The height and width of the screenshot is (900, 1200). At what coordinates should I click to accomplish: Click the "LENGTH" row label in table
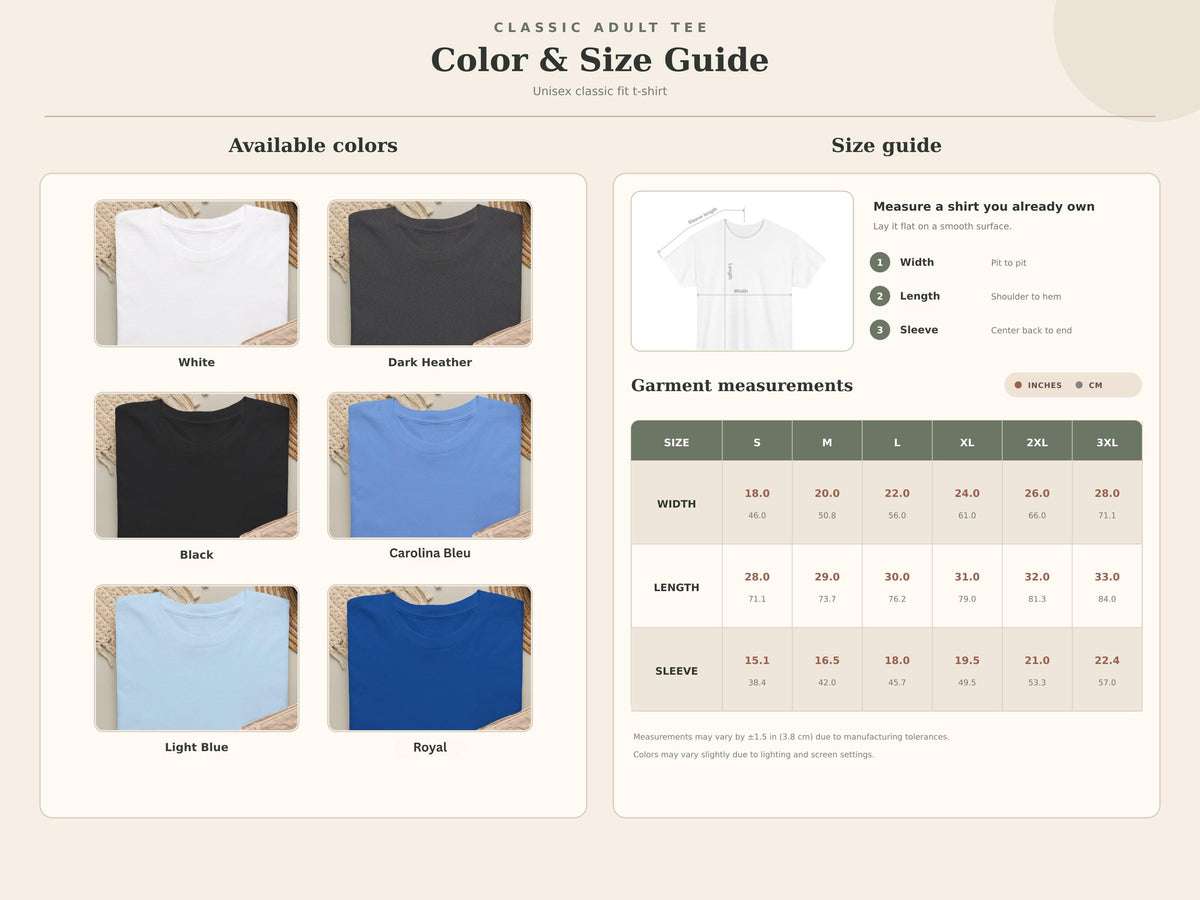pyautogui.click(x=677, y=588)
